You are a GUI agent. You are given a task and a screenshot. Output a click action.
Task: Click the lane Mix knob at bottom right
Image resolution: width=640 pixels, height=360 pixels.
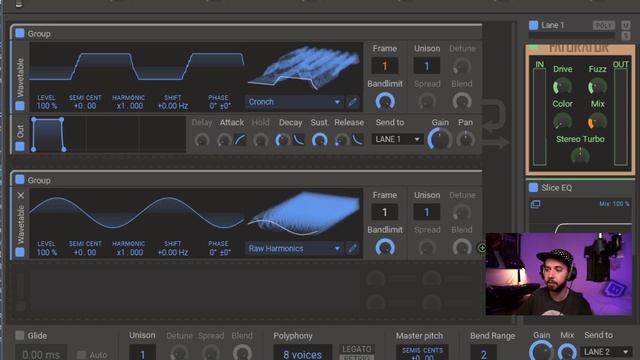click(x=567, y=352)
